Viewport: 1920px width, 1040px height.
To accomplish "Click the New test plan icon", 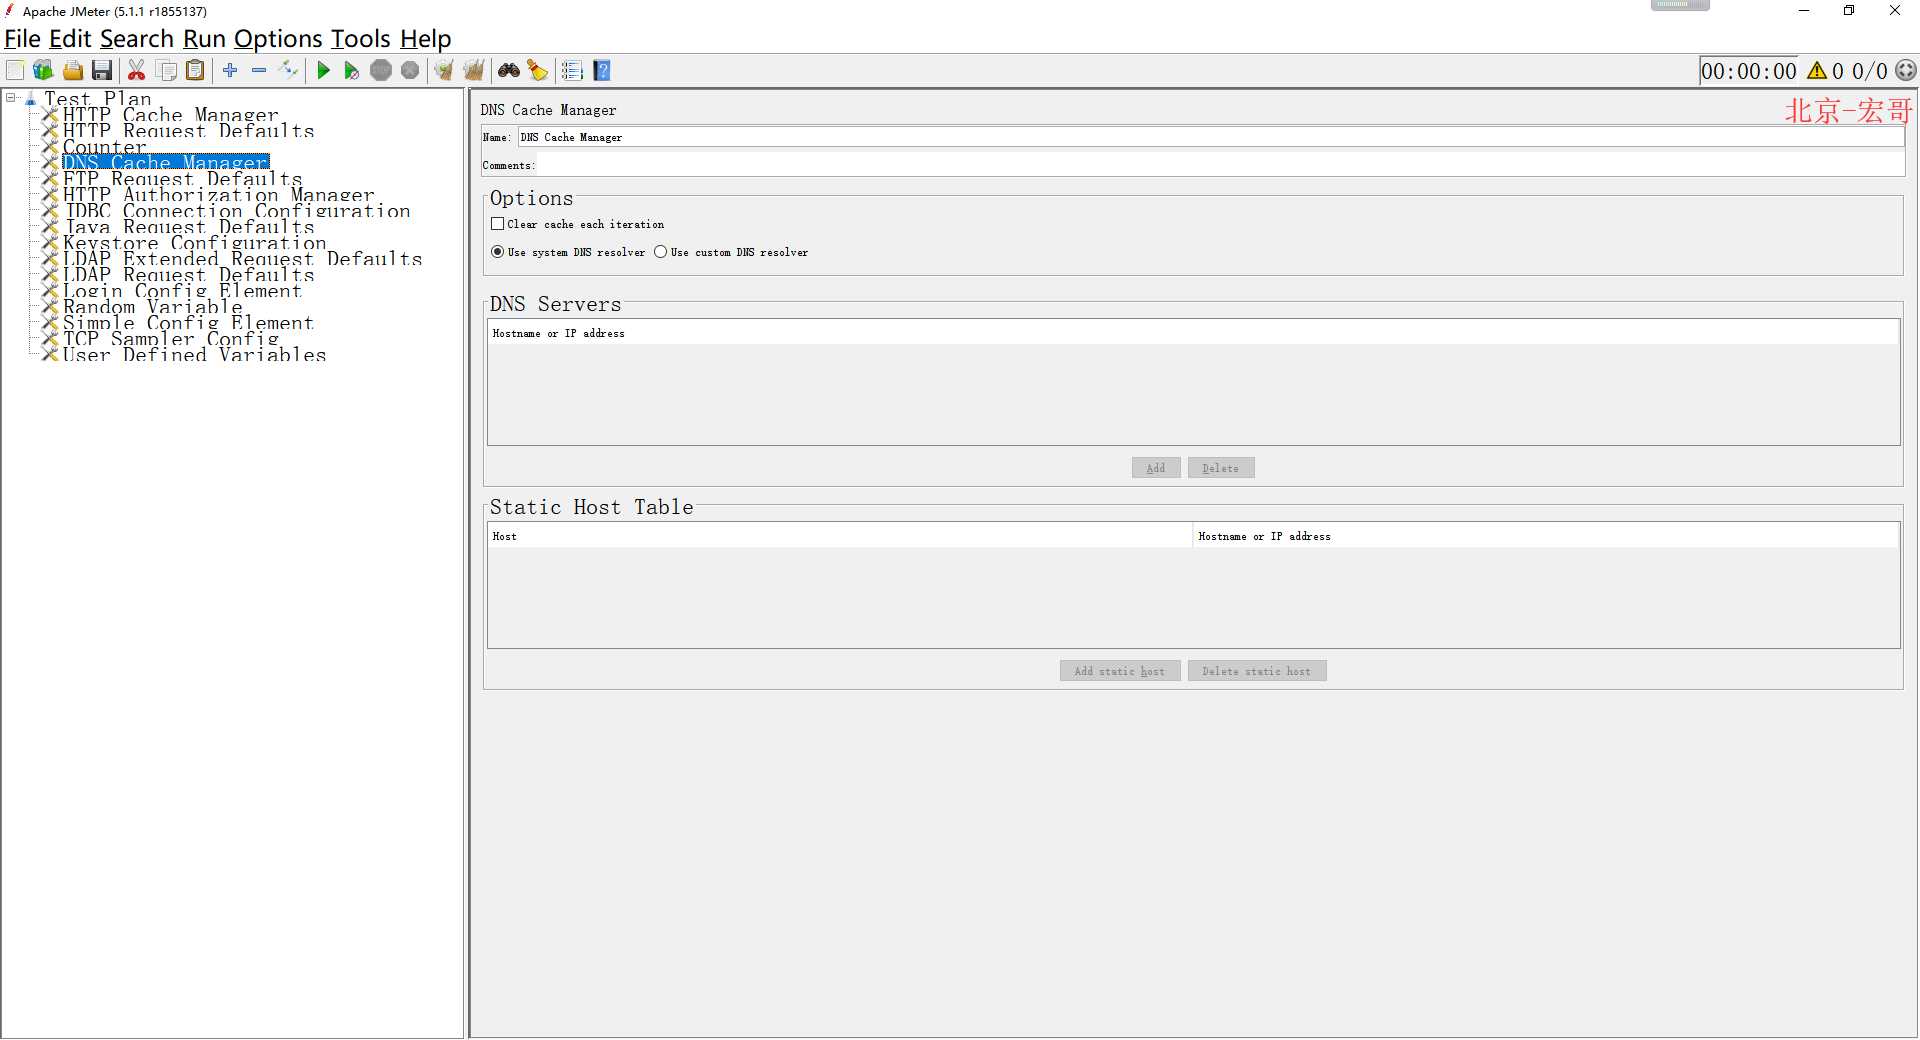I will pyautogui.click(x=15, y=70).
